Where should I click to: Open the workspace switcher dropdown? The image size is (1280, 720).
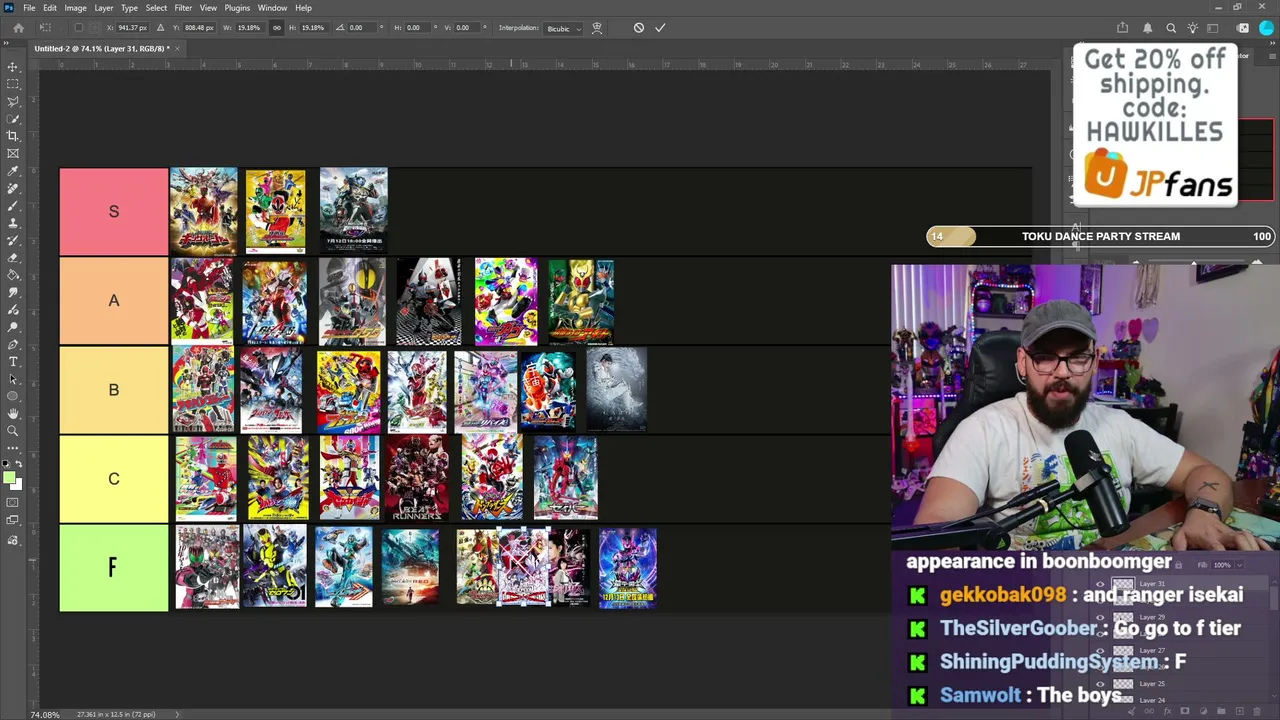tap(1215, 28)
